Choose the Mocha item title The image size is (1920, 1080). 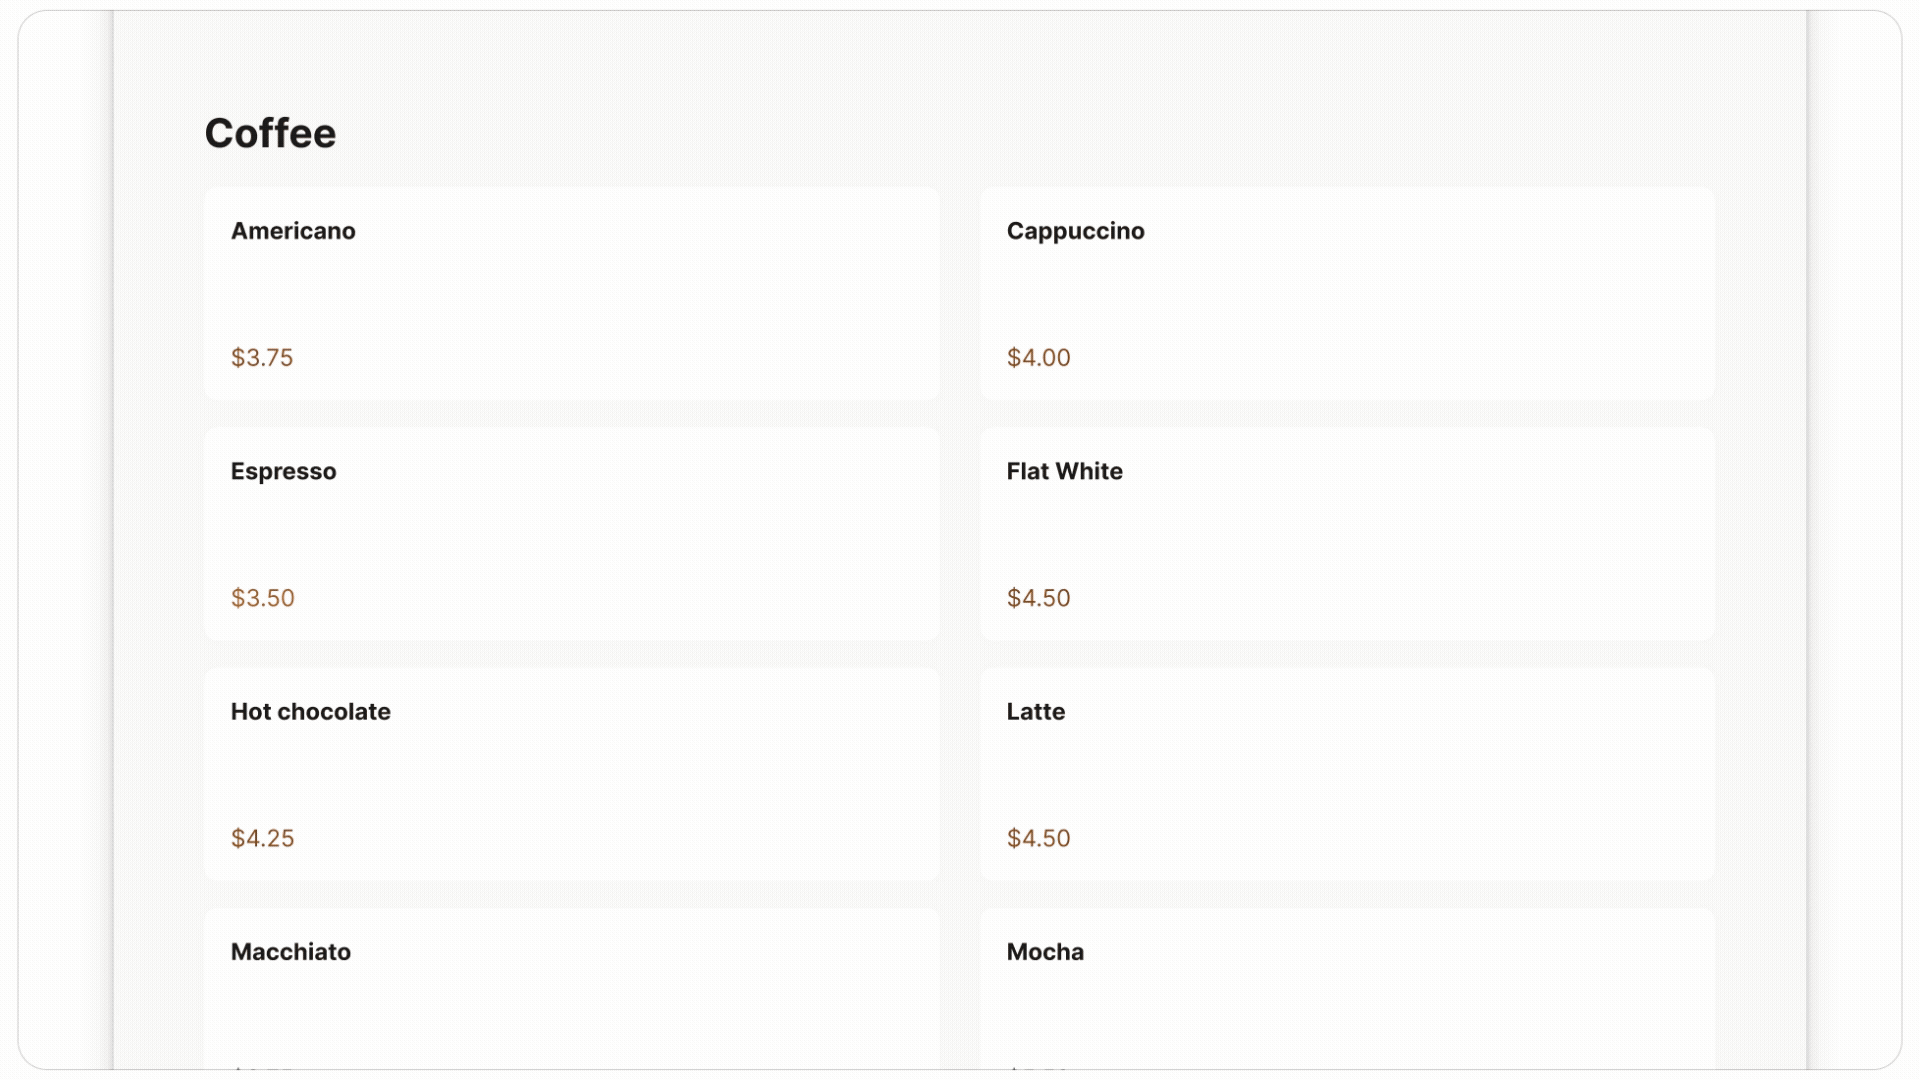pyautogui.click(x=1045, y=952)
